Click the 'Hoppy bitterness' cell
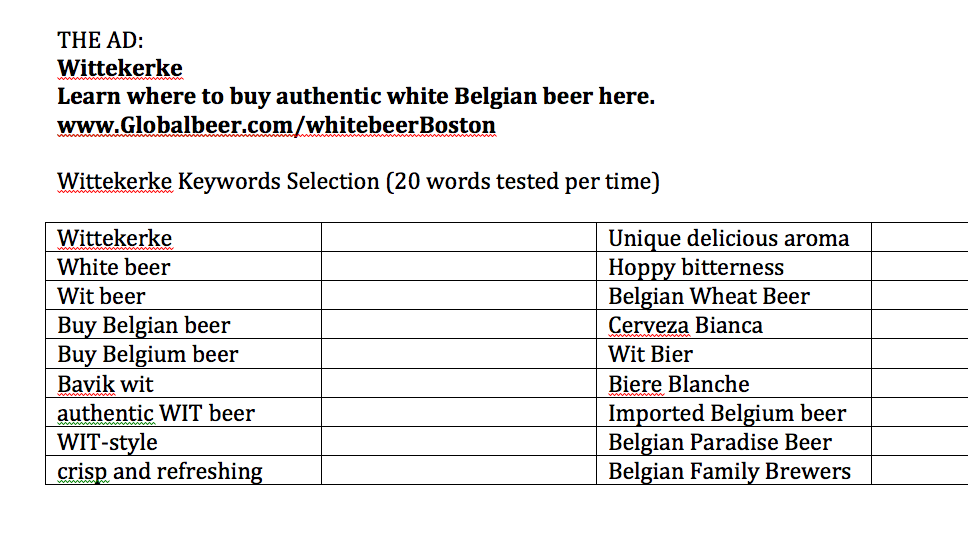Image resolution: width=968 pixels, height=537 pixels. (x=734, y=267)
